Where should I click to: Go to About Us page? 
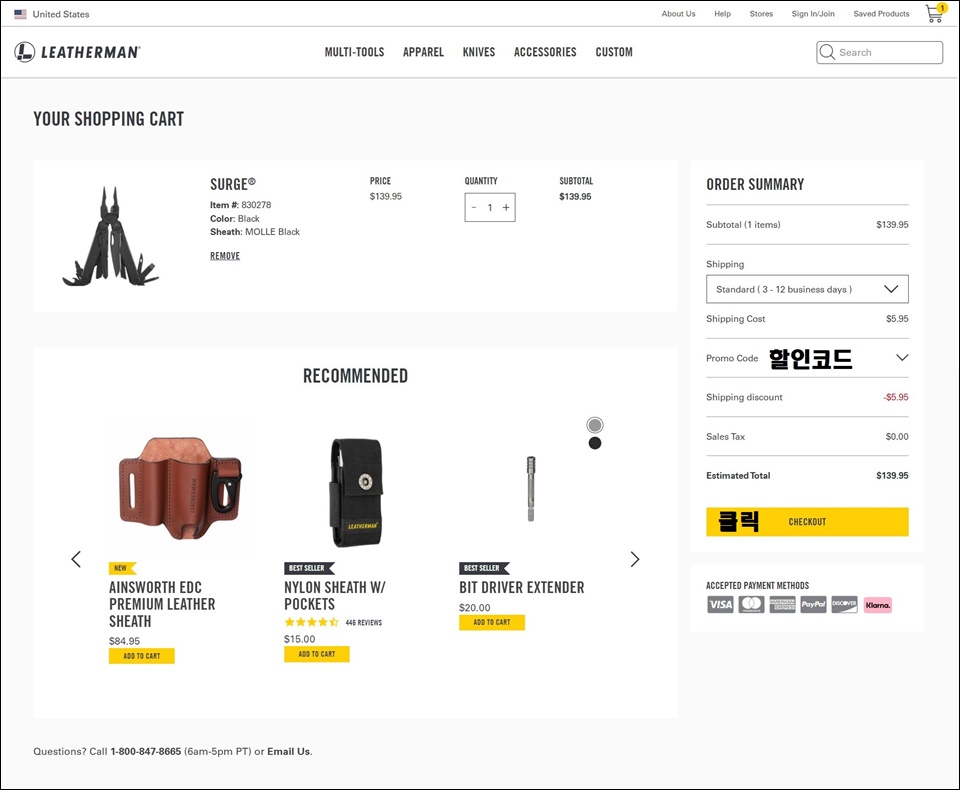click(678, 13)
